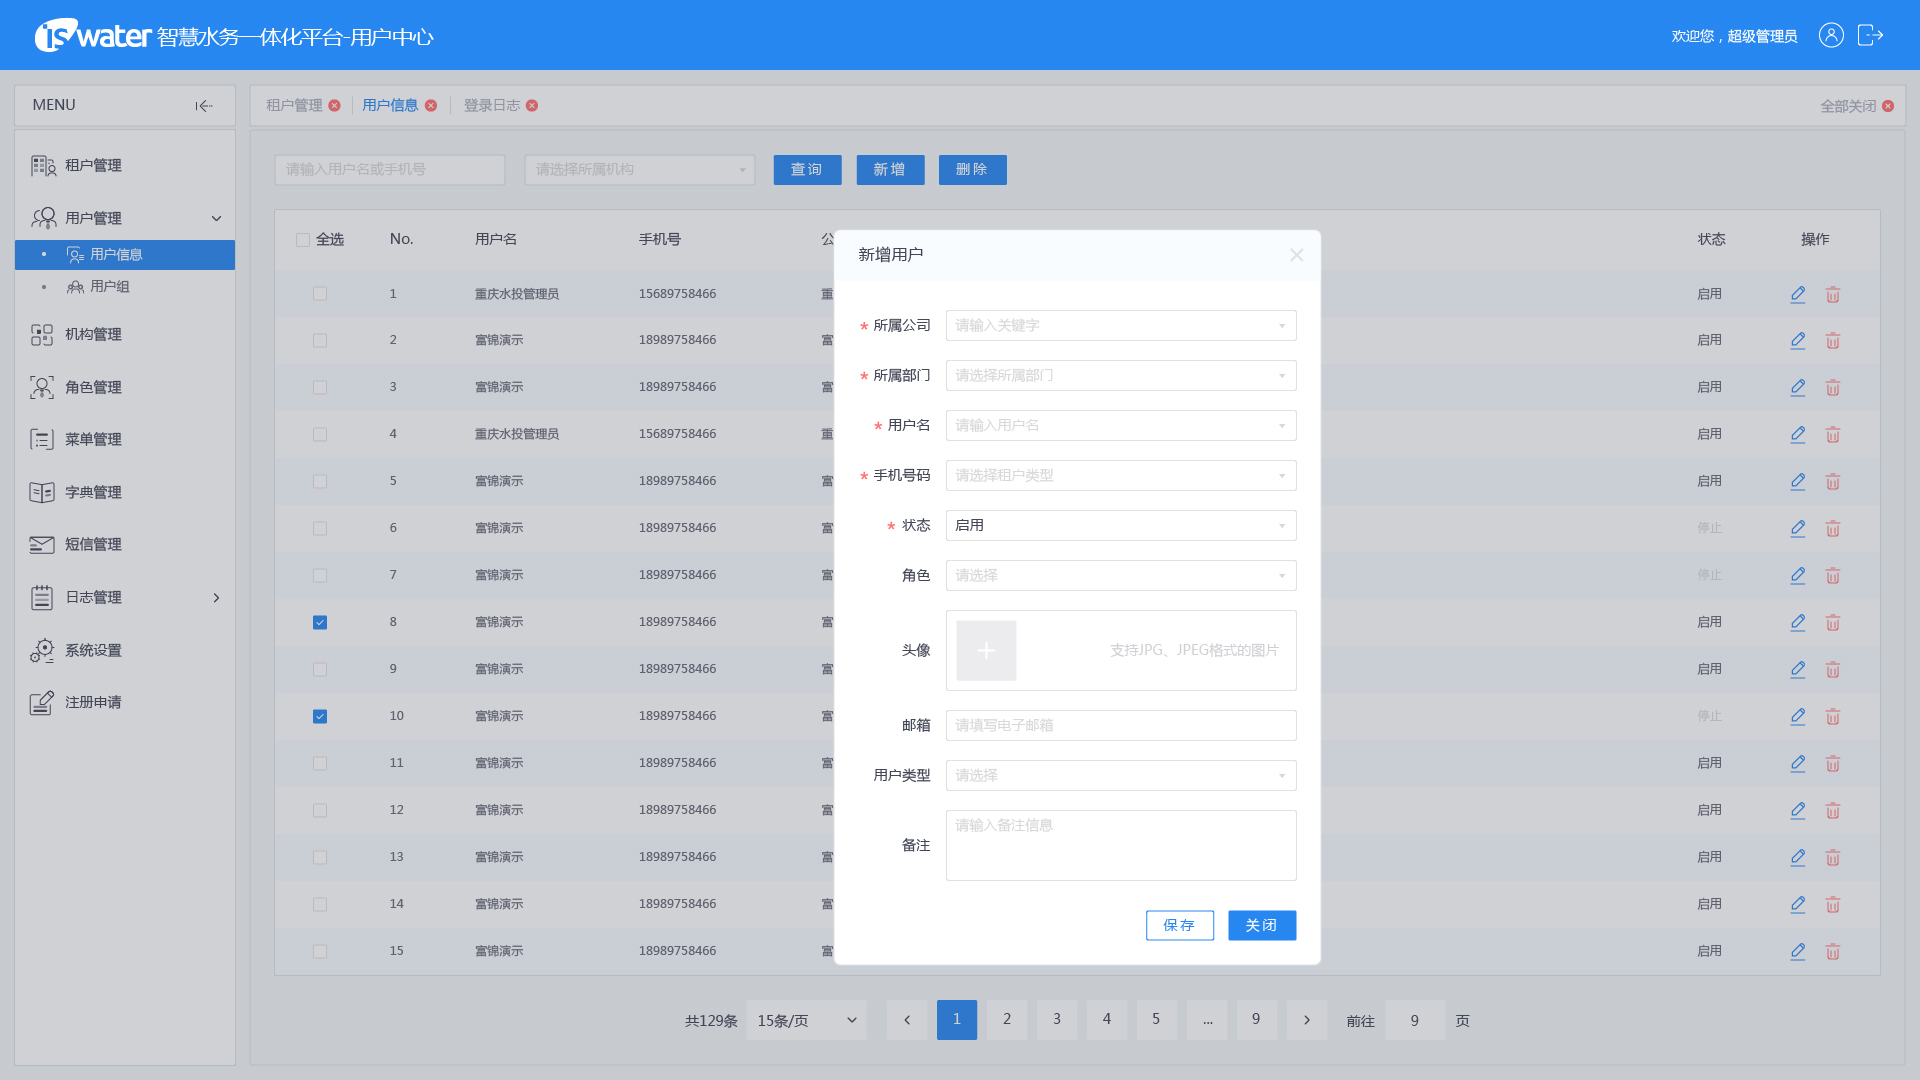Expand the 日志管理 submenu chevron
This screenshot has height=1080, width=1920.
click(216, 598)
